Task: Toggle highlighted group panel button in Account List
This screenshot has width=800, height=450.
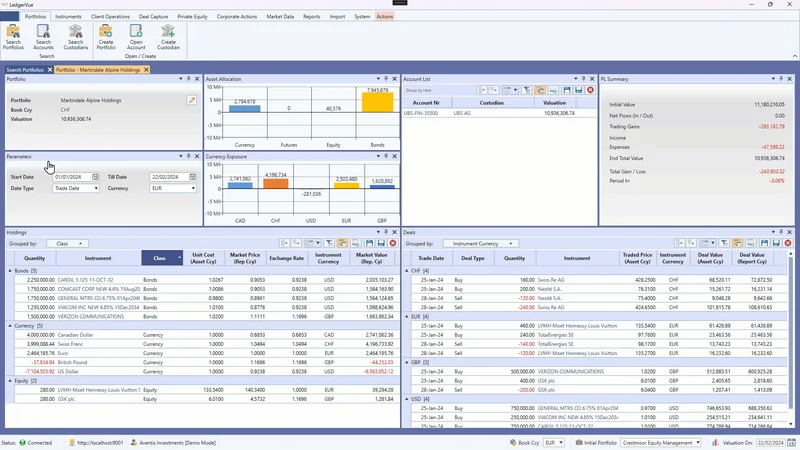Action: click(540, 90)
